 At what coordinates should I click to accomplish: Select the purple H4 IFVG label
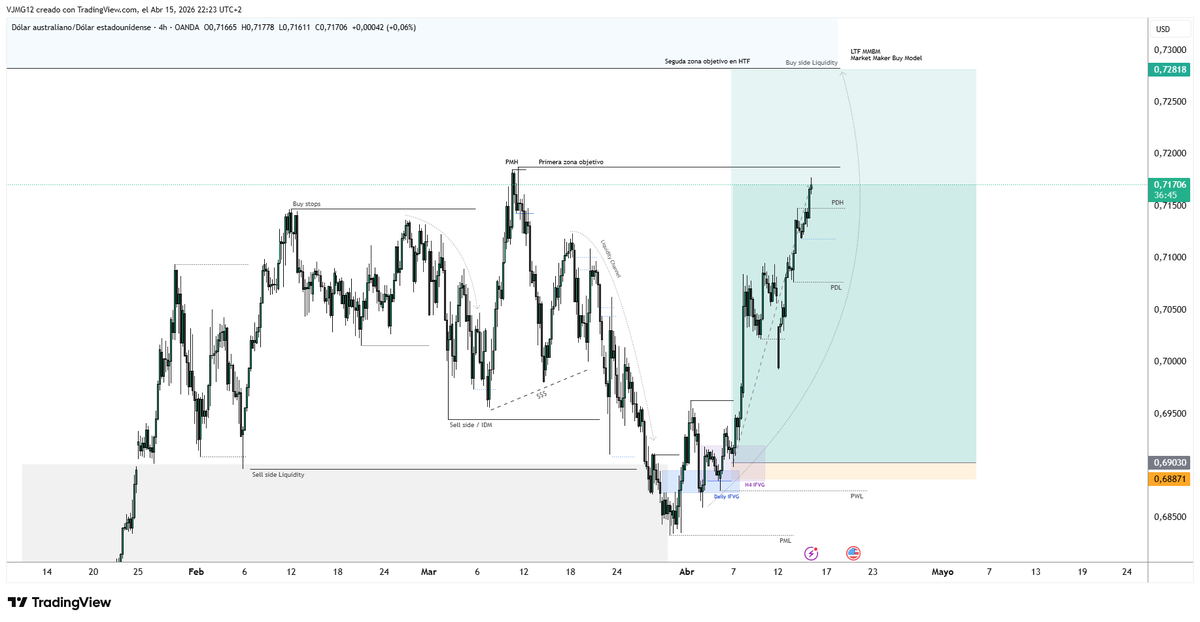point(754,485)
